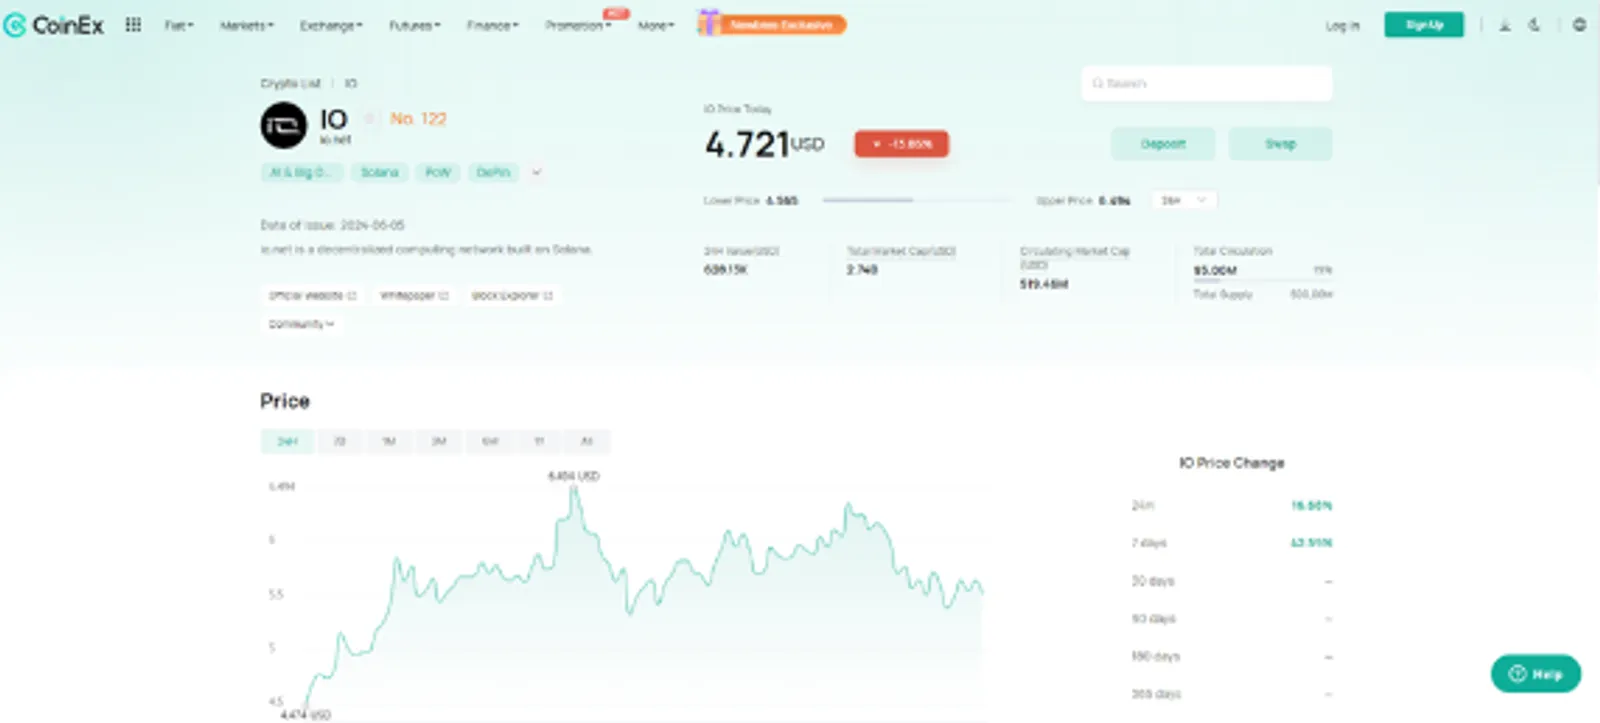Open the More dropdown menu
This screenshot has height=723, width=1600.
(656, 25)
